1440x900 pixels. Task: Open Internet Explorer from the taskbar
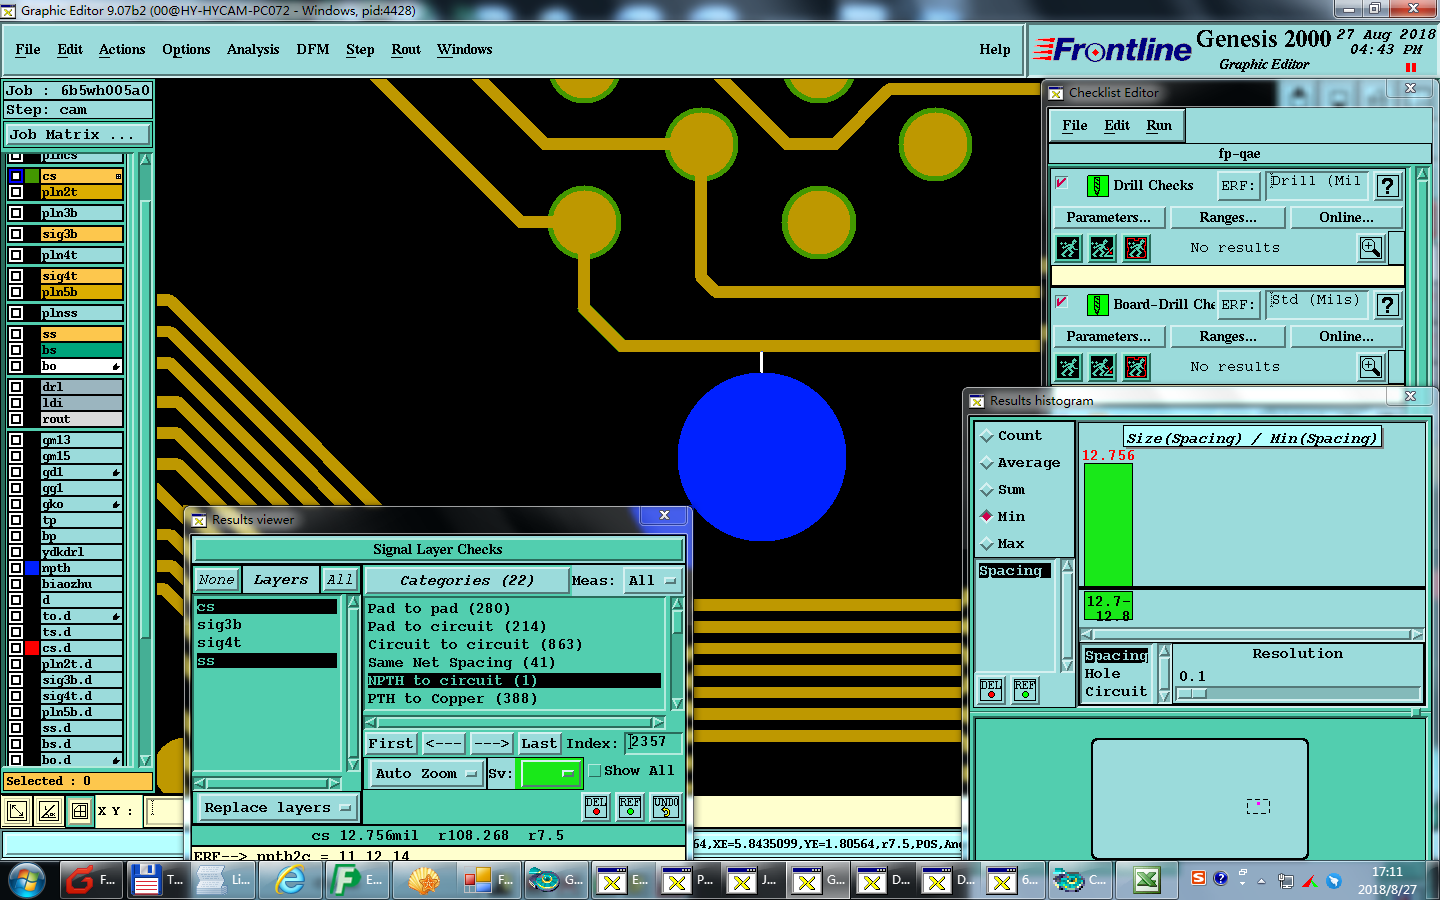tap(290, 880)
